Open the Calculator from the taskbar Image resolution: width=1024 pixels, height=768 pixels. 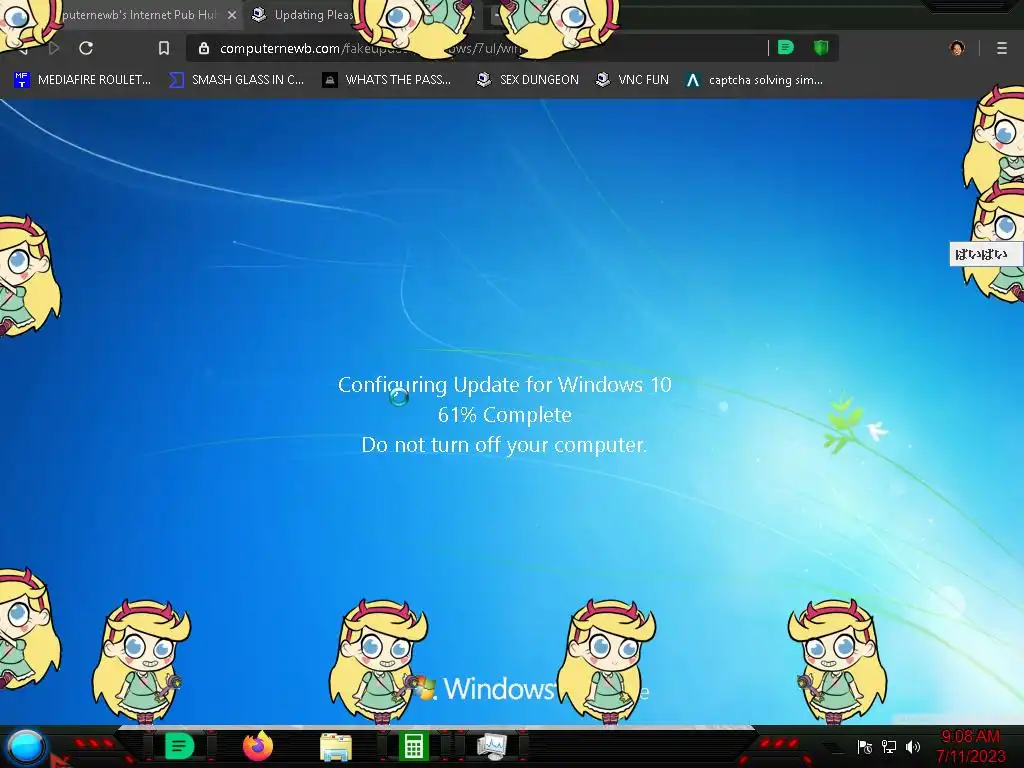tap(413, 746)
